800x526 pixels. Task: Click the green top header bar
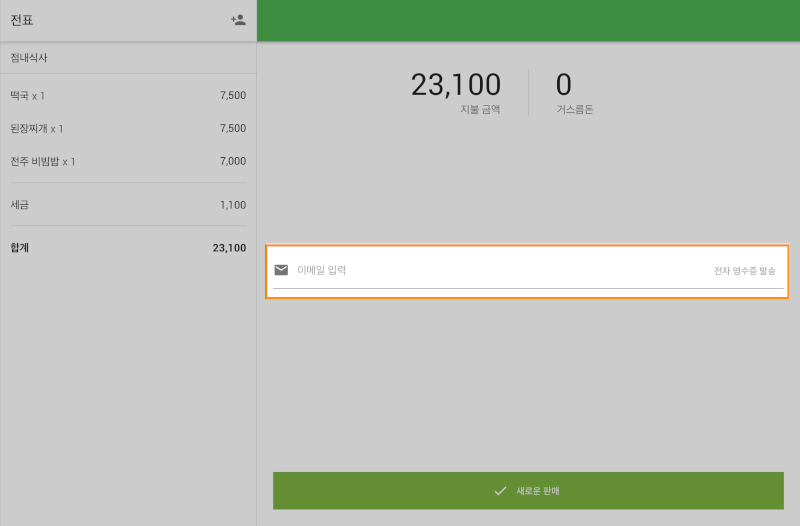point(528,20)
